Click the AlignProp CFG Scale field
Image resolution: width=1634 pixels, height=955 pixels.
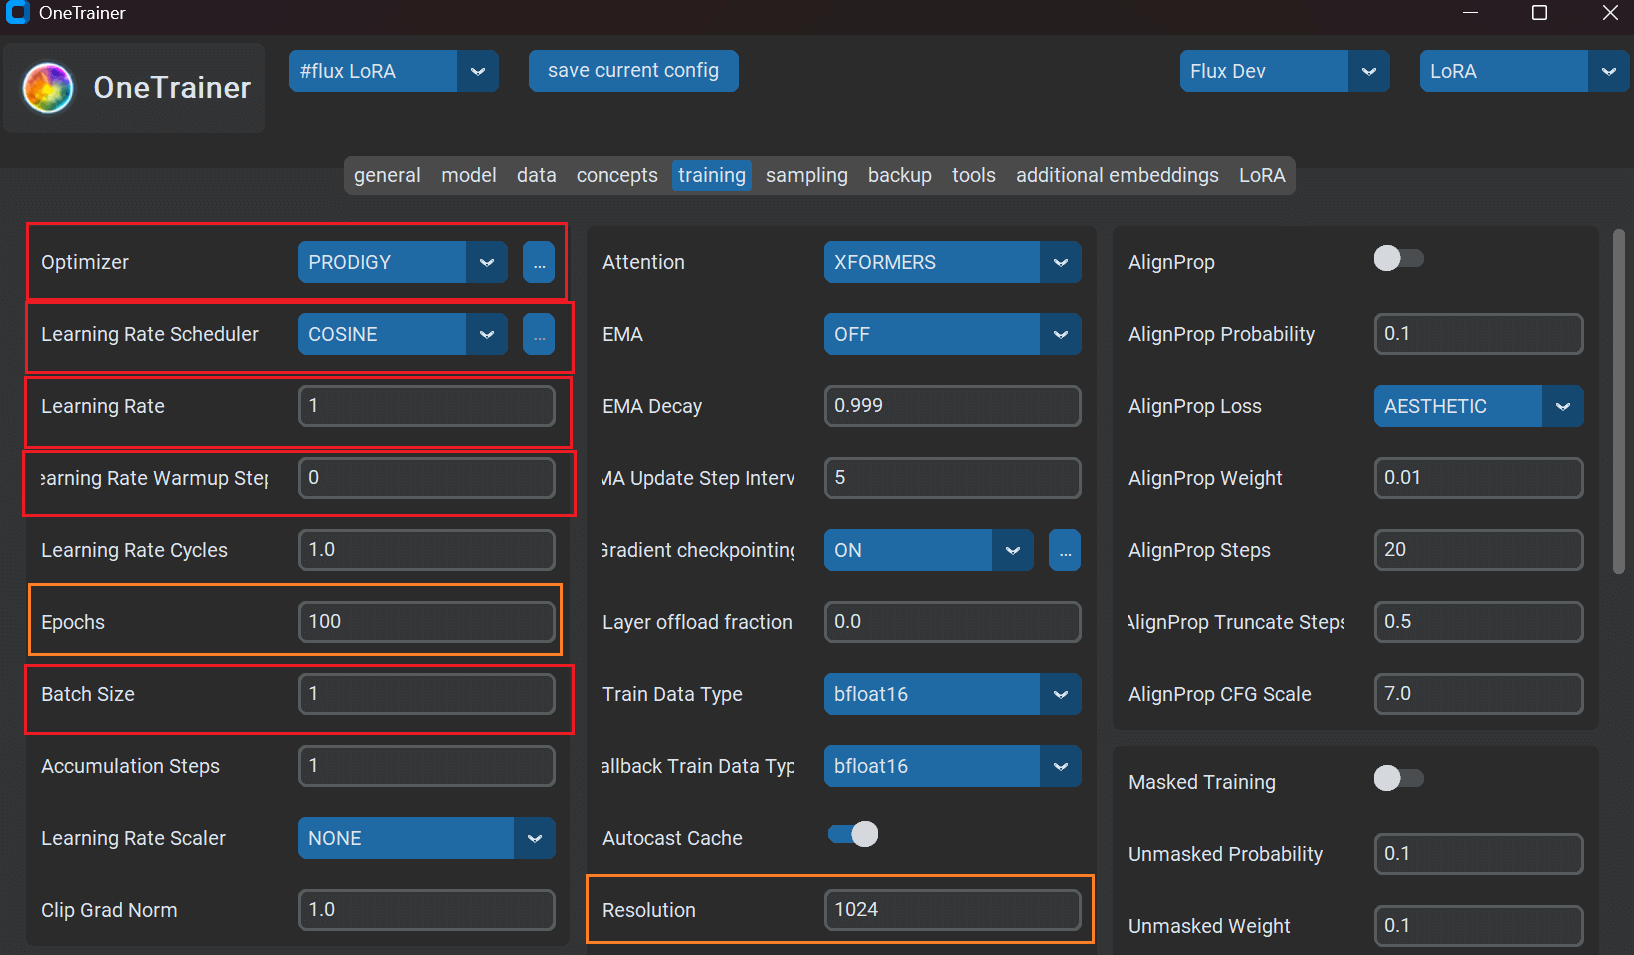click(1479, 694)
